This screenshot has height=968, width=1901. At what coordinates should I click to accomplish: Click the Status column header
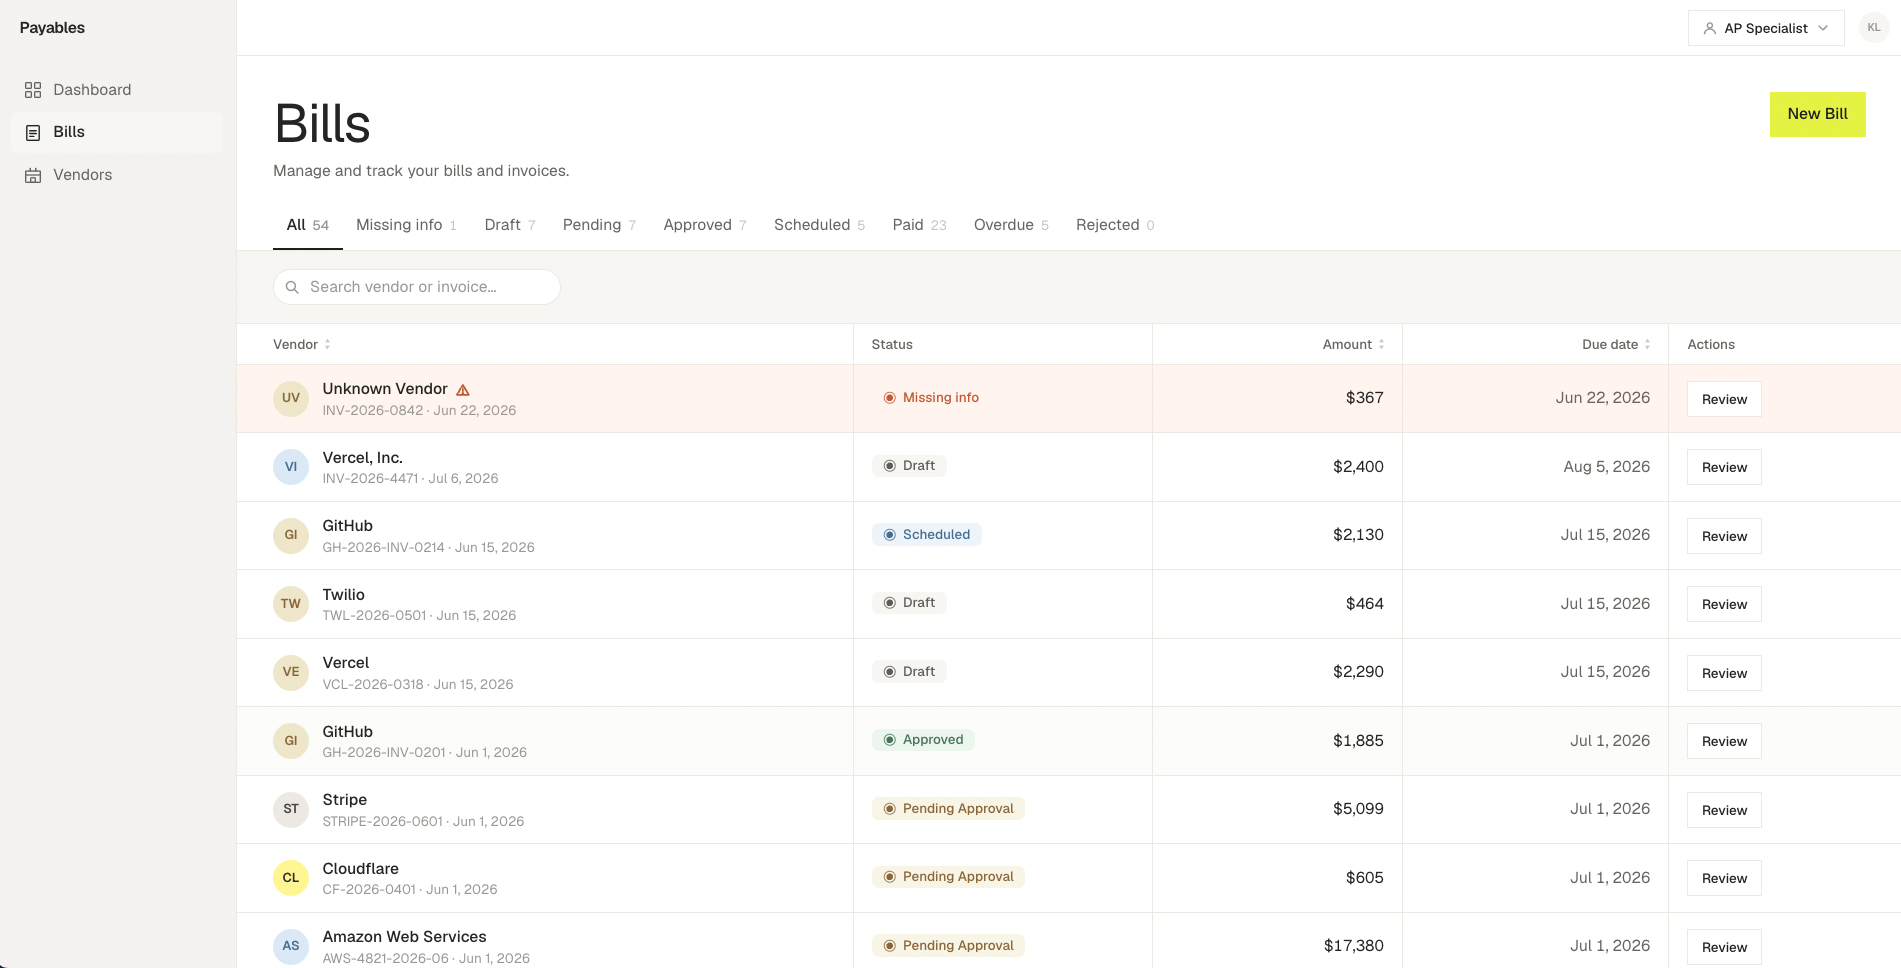pos(892,344)
